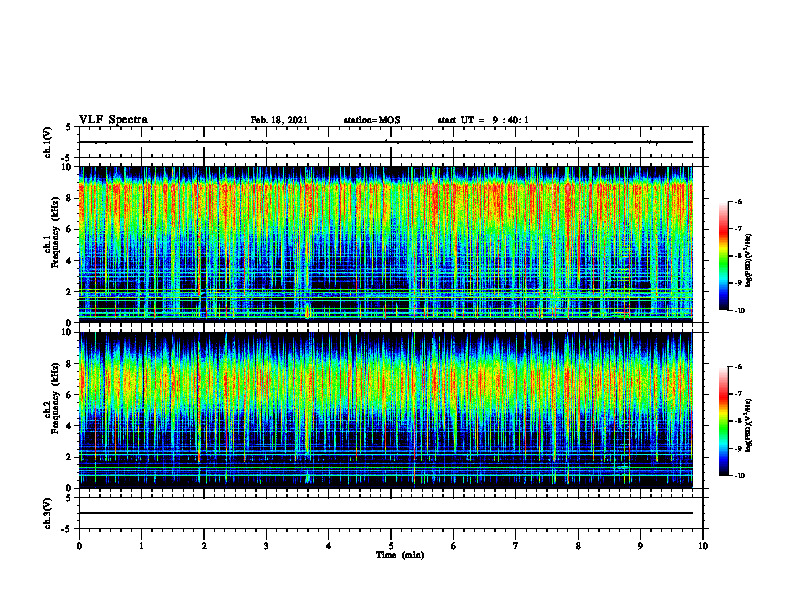This screenshot has height=612, width=792.
Task: Click the "station=MOS" label
Action: pyautogui.click(x=372, y=120)
